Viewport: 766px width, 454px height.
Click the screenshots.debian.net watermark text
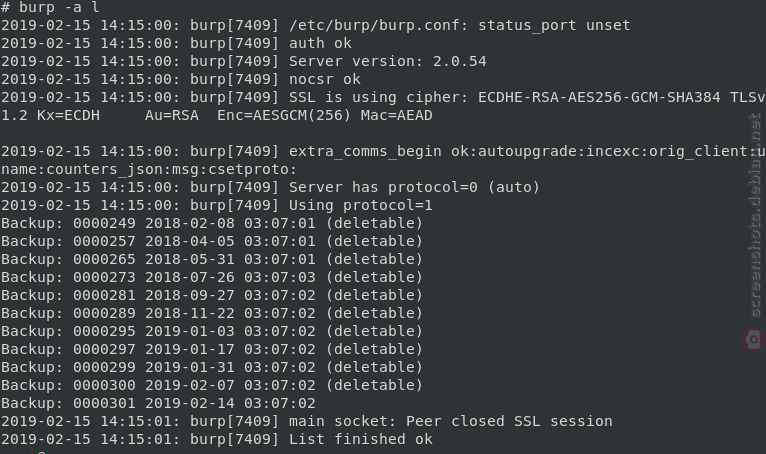pos(755,215)
